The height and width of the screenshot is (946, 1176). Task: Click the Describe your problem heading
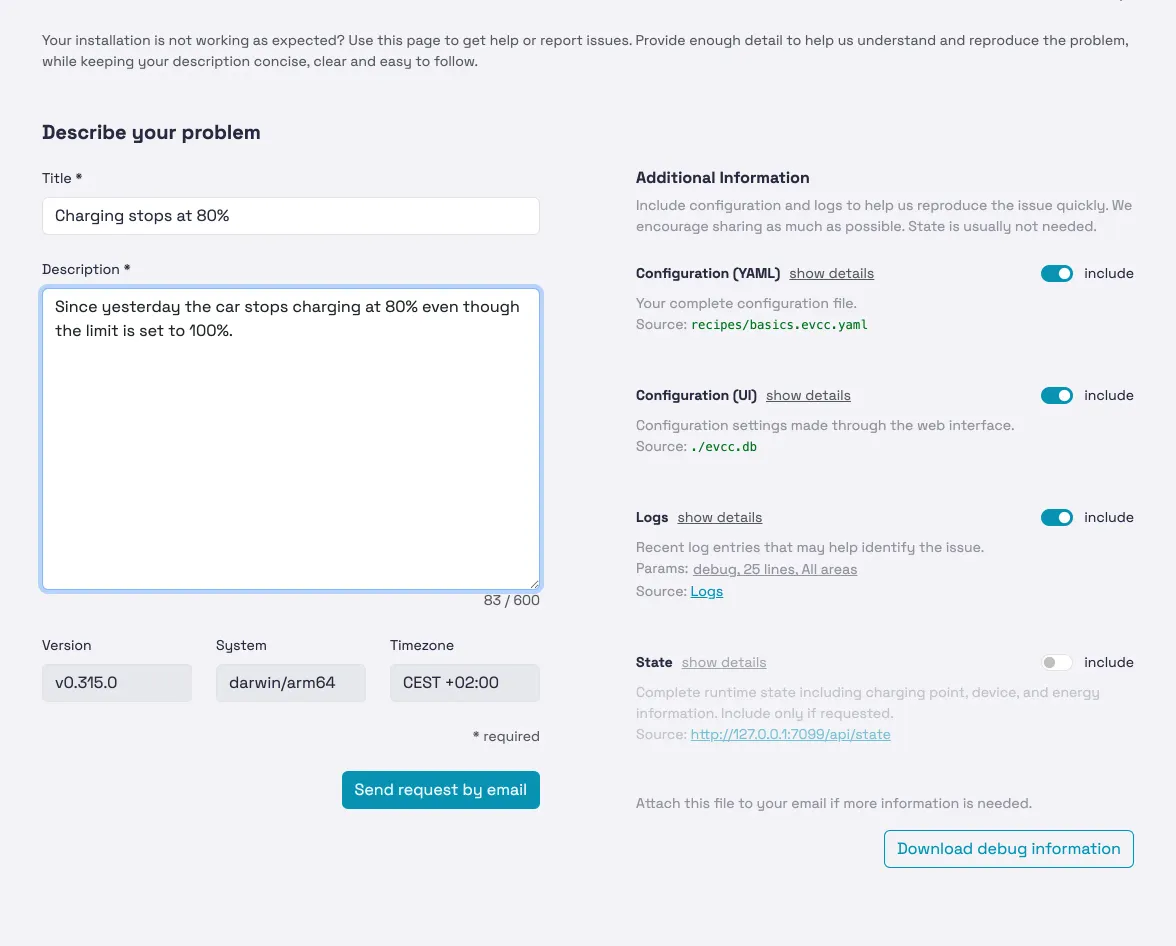(x=152, y=133)
